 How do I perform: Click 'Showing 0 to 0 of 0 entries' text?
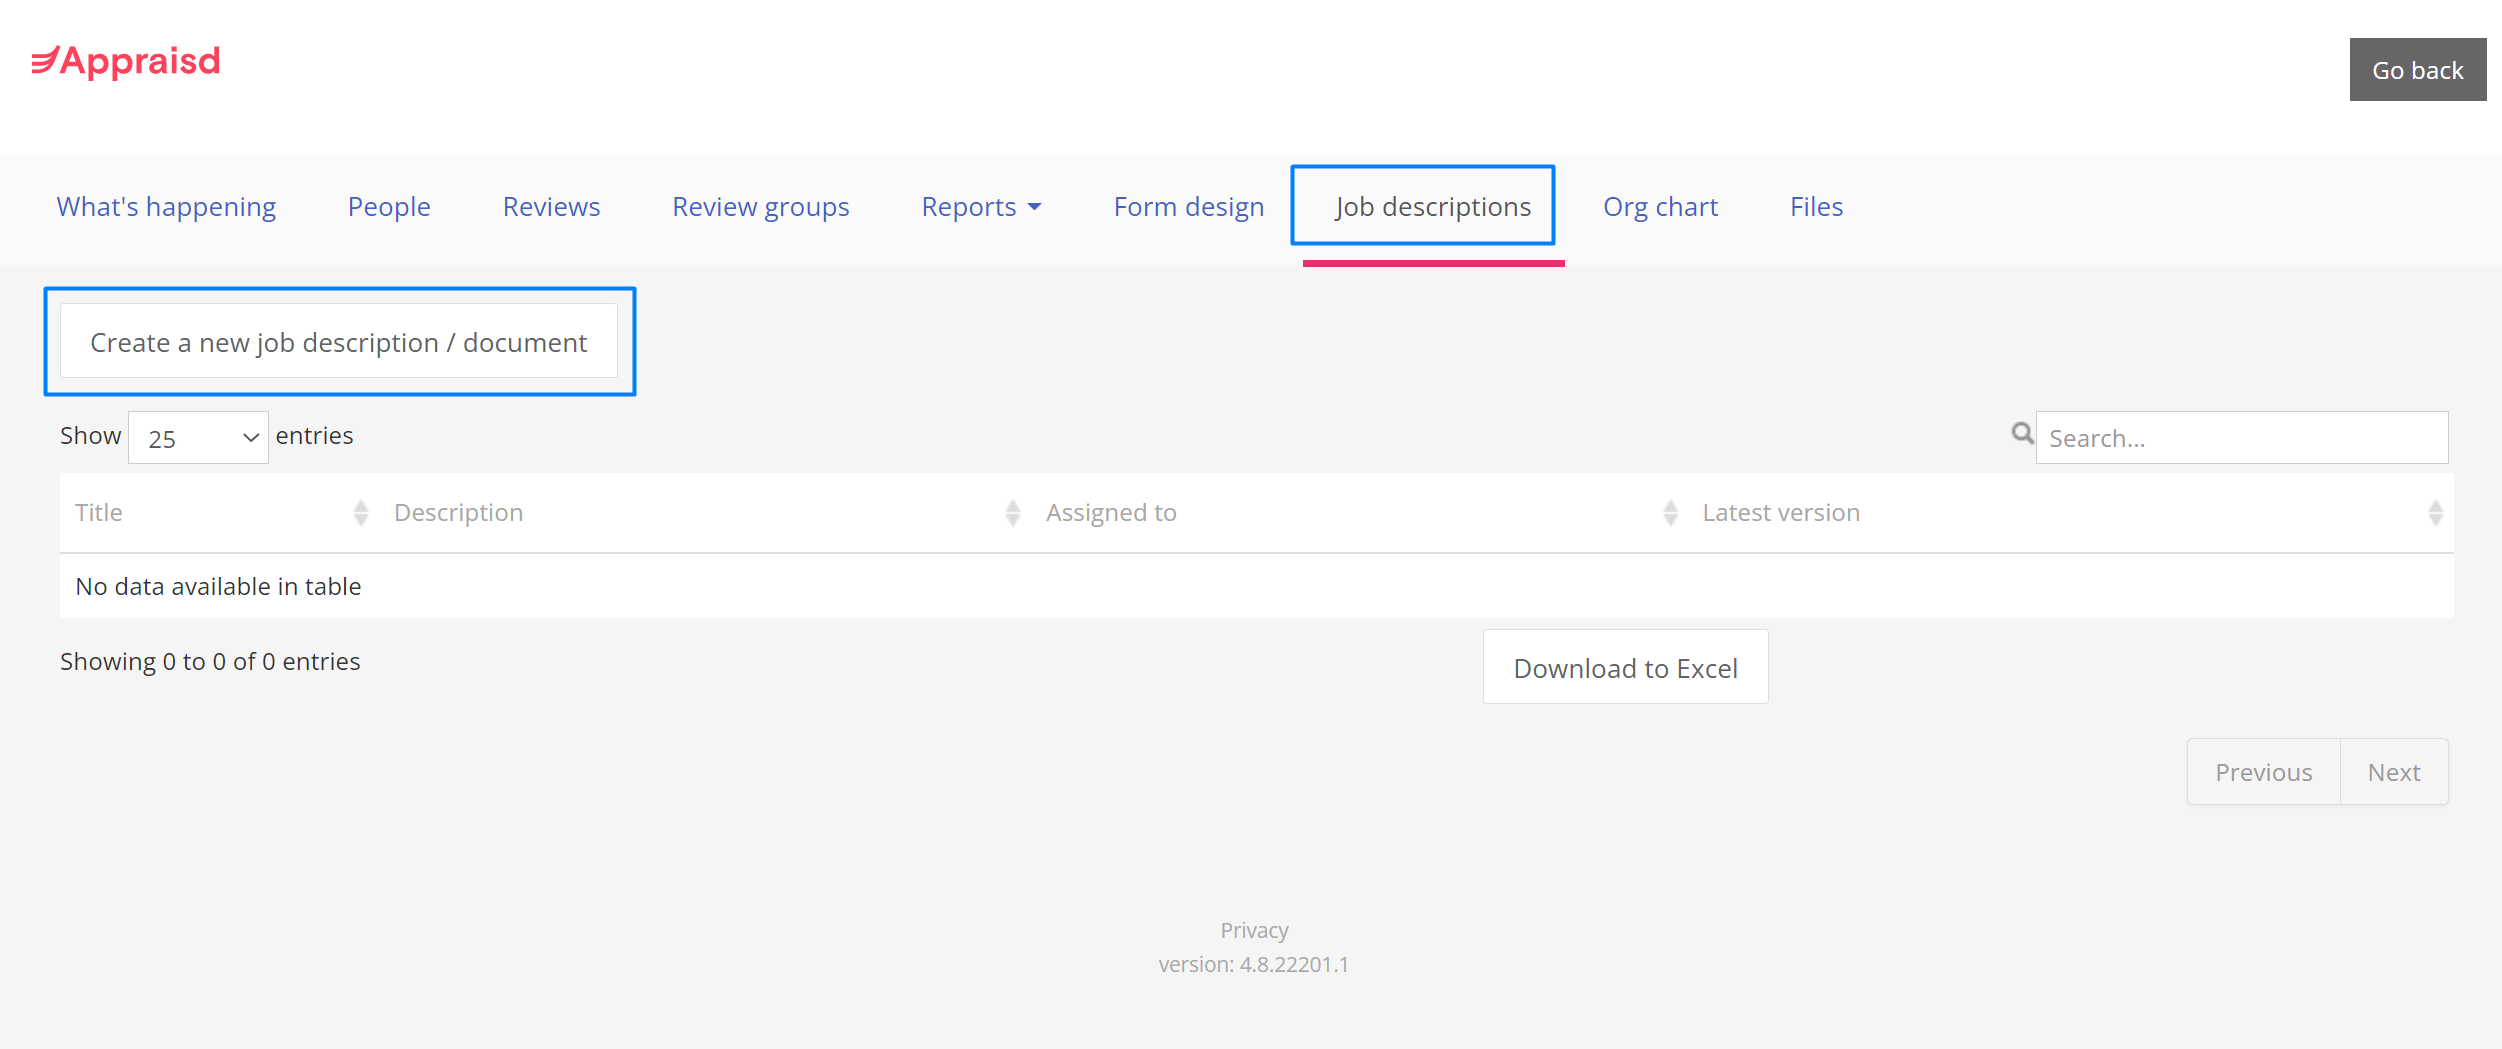(x=210, y=662)
